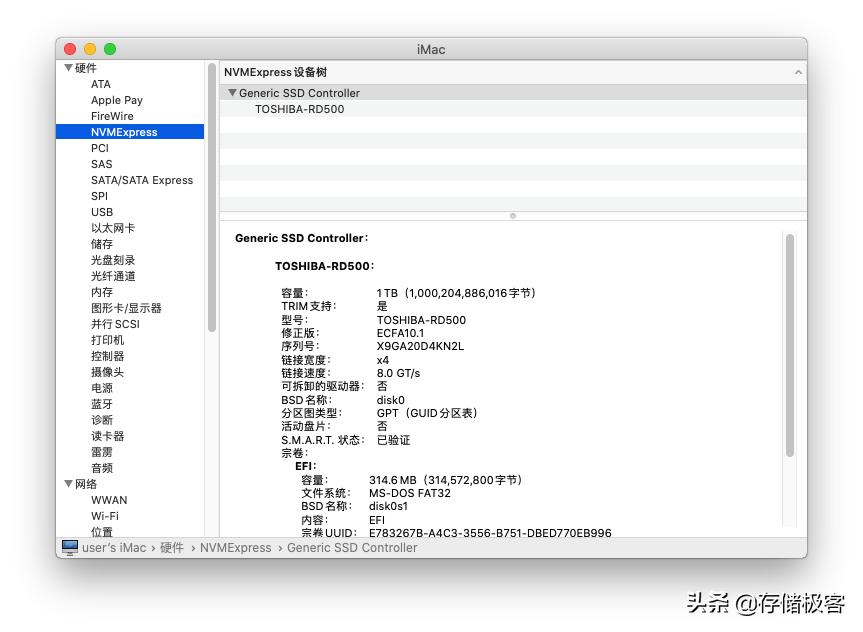This screenshot has height=632, width=863.
Task: Select Wi-Fi under the 网络 section
Action: [x=110, y=516]
